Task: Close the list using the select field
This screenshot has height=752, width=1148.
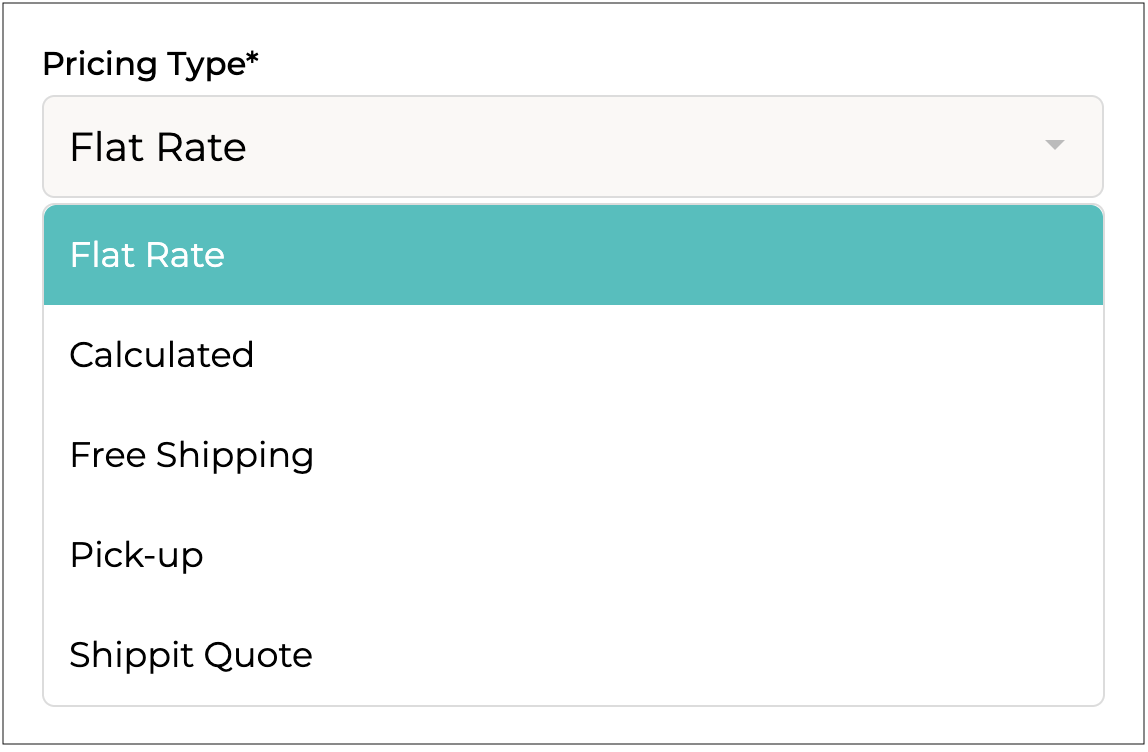Action: tap(572, 147)
